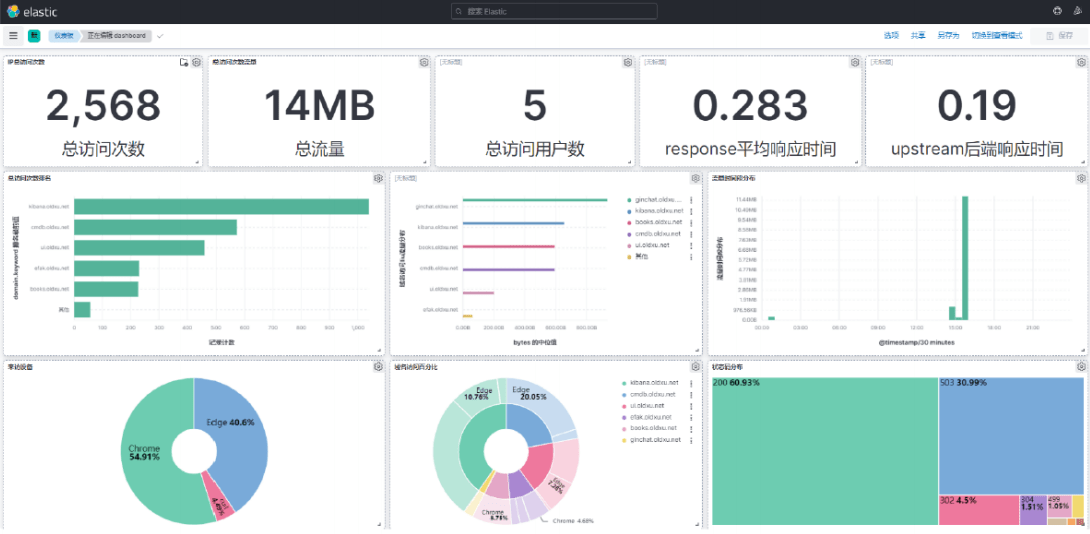Expand the dropdown chevron beside dashboard breadcrumb

coord(160,36)
